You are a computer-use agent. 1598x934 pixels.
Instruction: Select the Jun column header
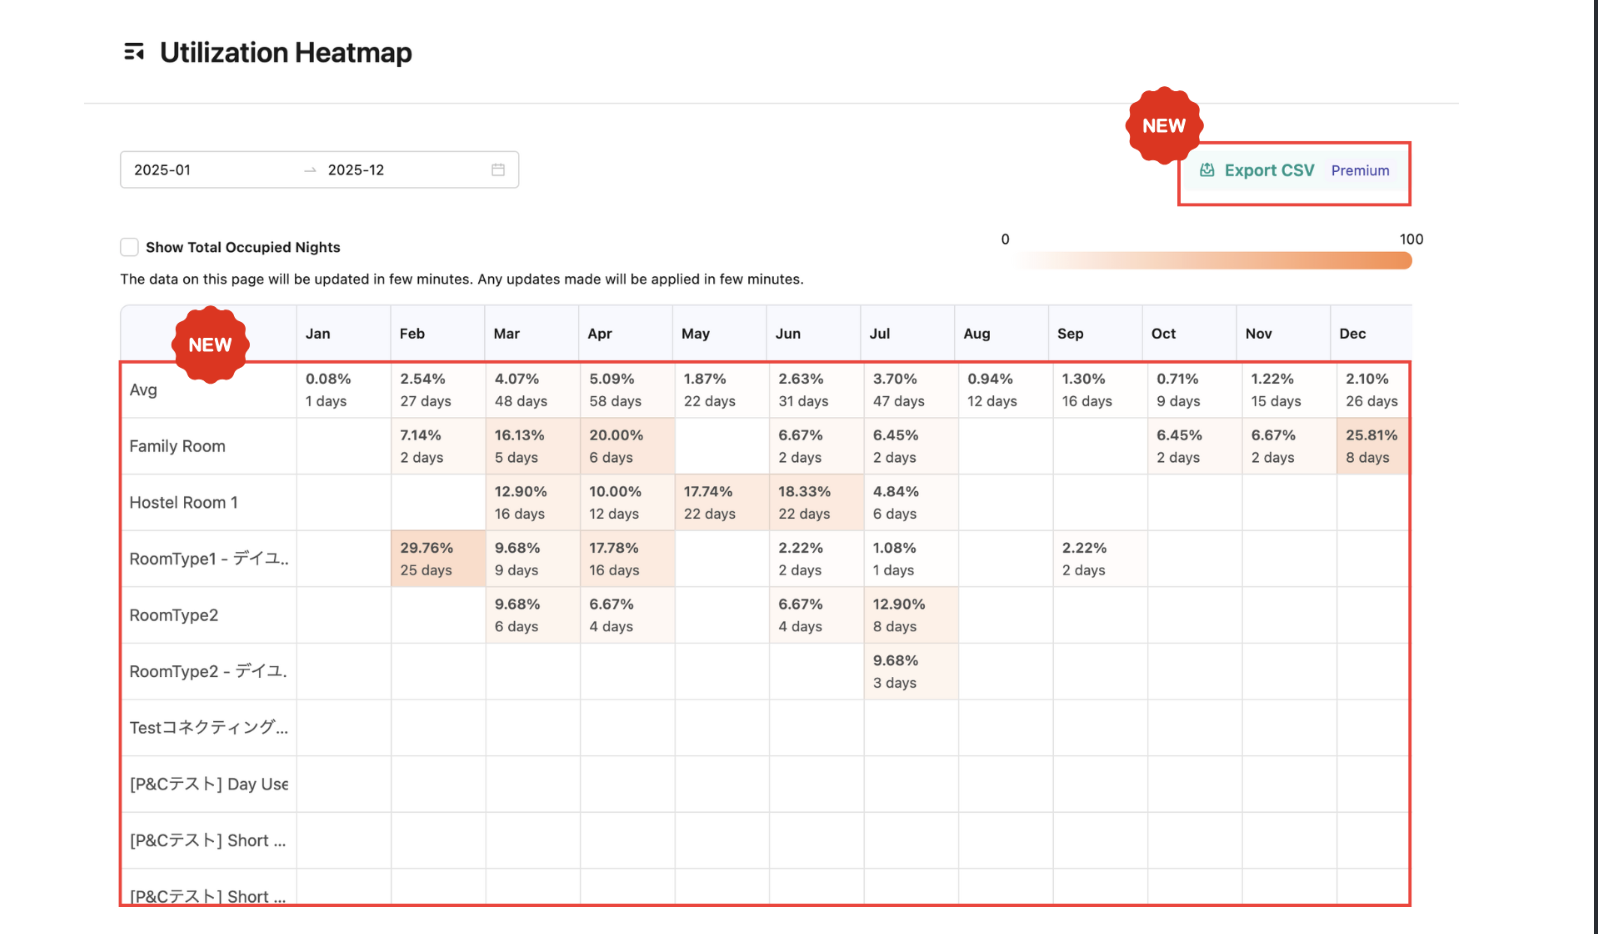point(814,334)
